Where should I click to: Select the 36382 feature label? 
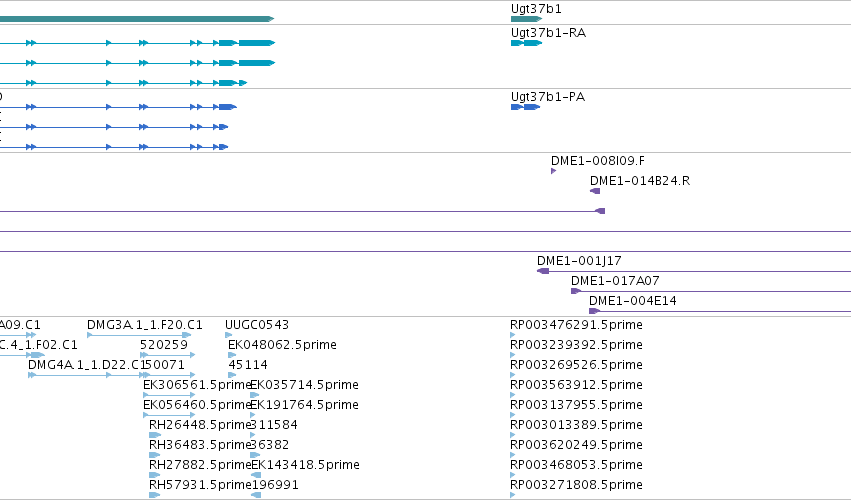(x=270, y=445)
